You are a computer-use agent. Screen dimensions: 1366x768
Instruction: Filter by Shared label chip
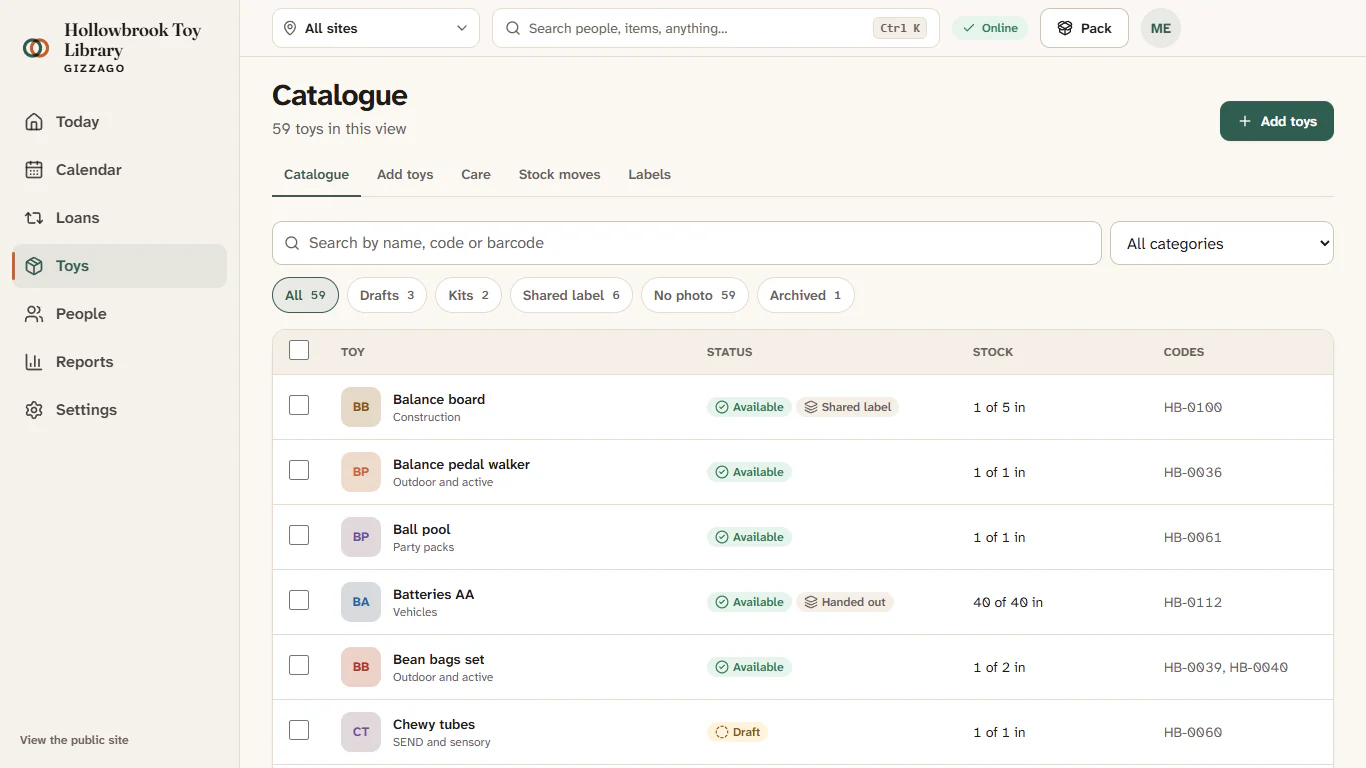pyautogui.click(x=571, y=295)
